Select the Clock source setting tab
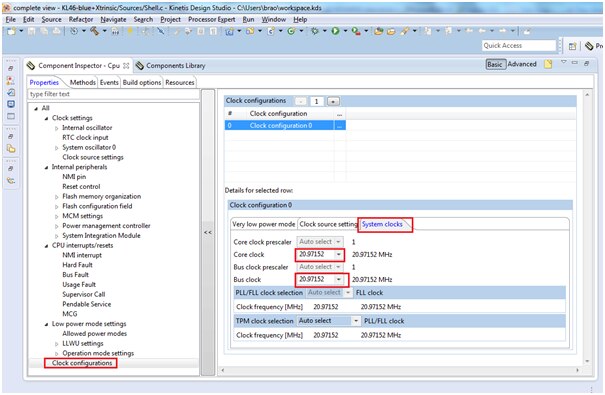 328,224
